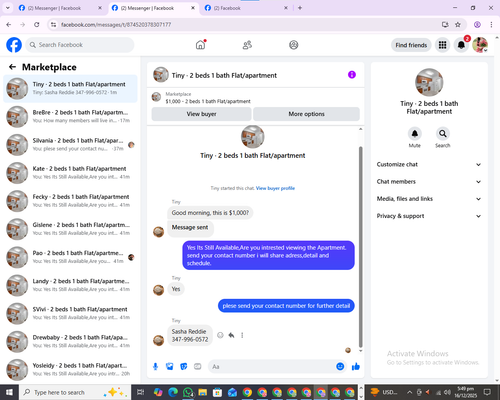Viewport: 500px width, 400px height.
Task: Click the Aa message input box
Action: (271, 367)
